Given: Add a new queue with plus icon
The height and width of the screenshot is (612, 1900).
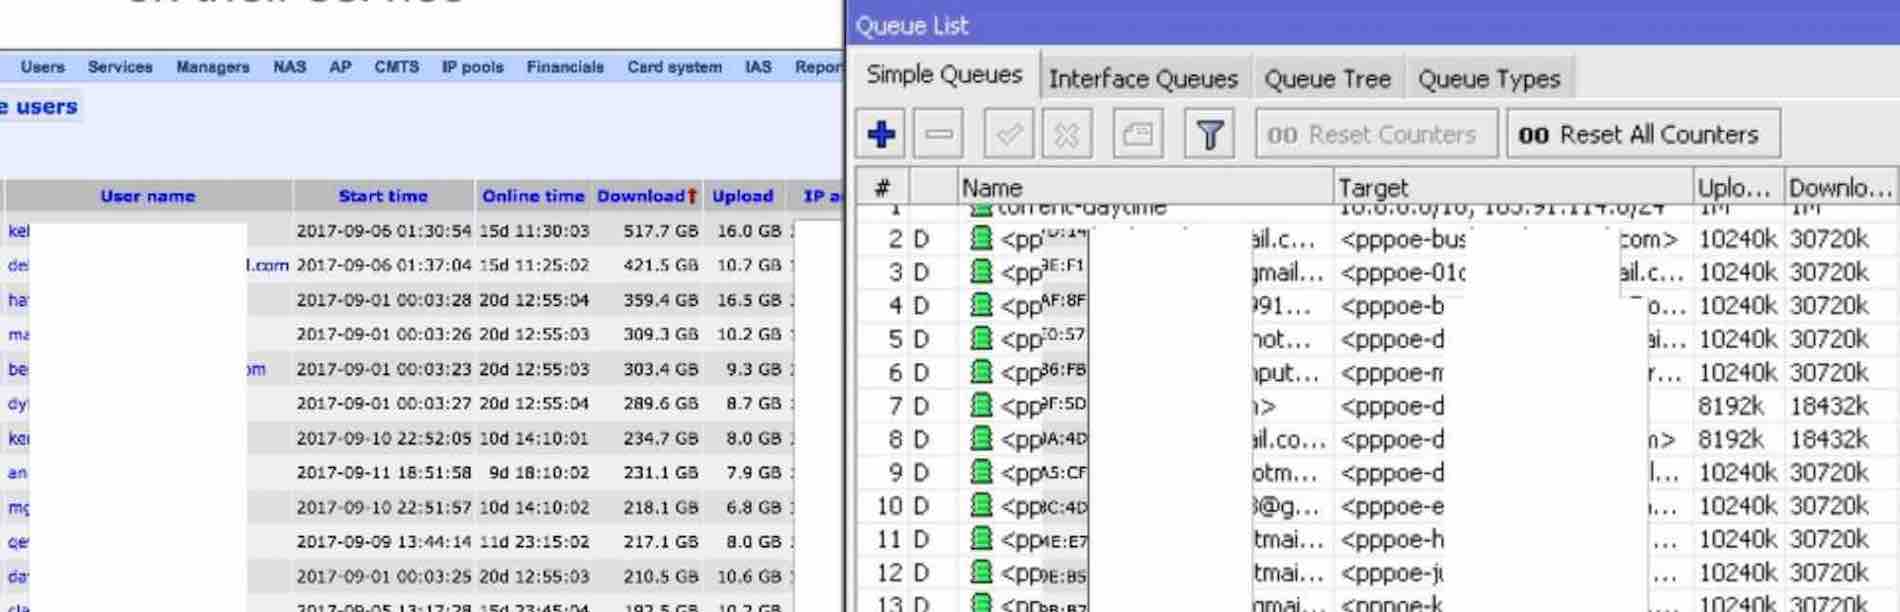Looking at the screenshot, I should tap(881, 134).
